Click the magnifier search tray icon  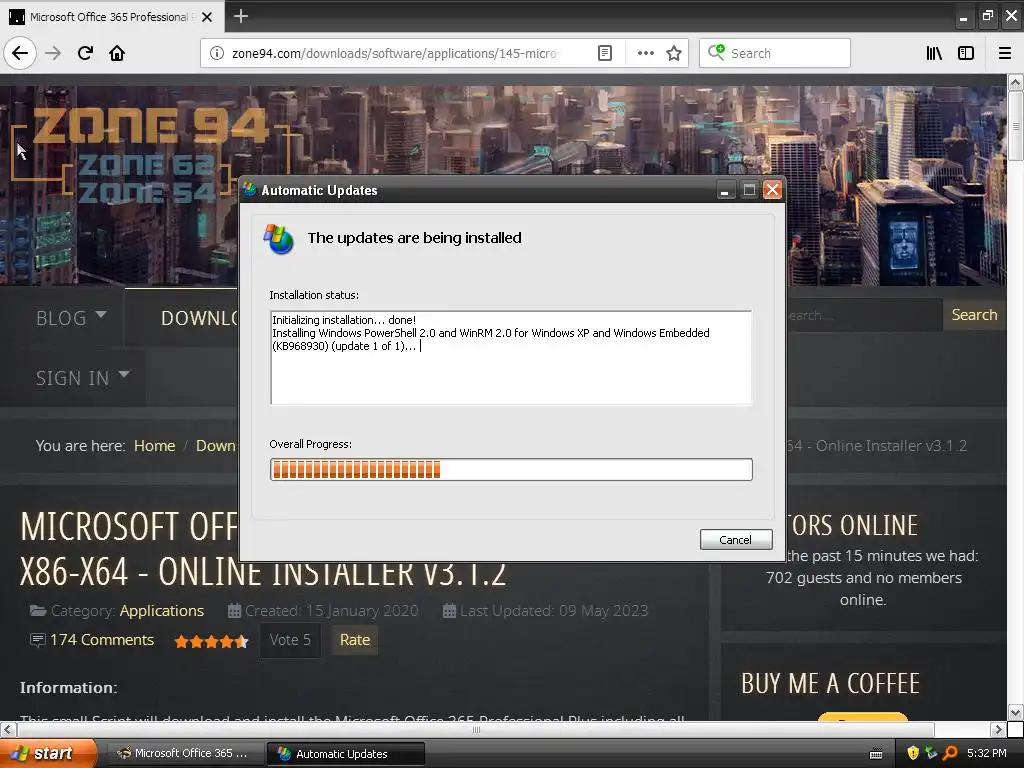pyautogui.click(x=950, y=753)
